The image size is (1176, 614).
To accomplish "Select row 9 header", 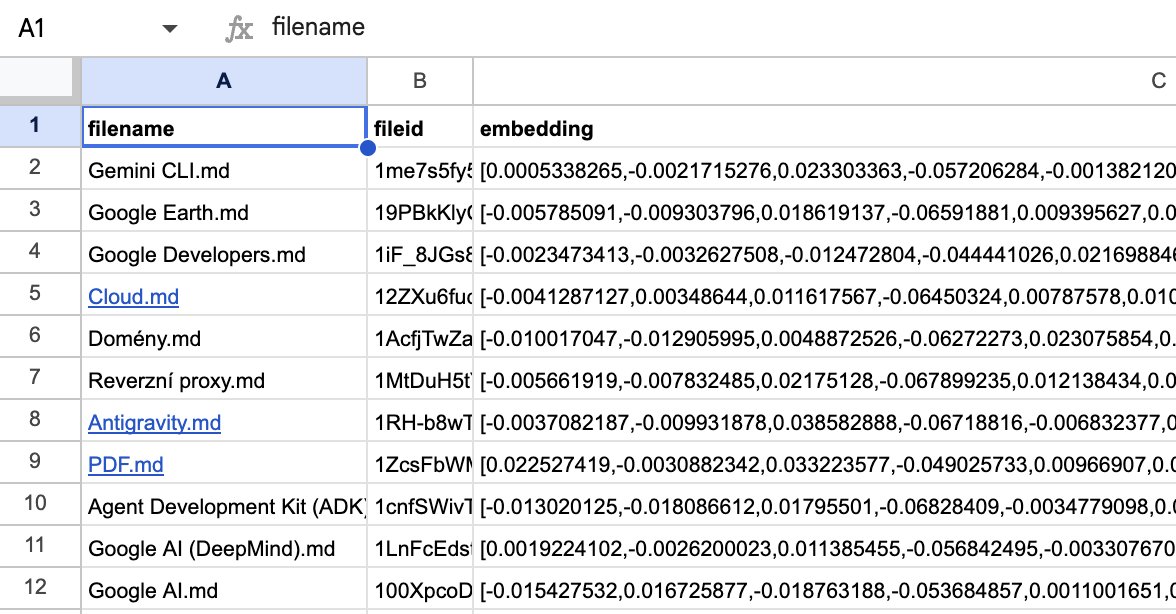I will pyautogui.click(x=40, y=462).
